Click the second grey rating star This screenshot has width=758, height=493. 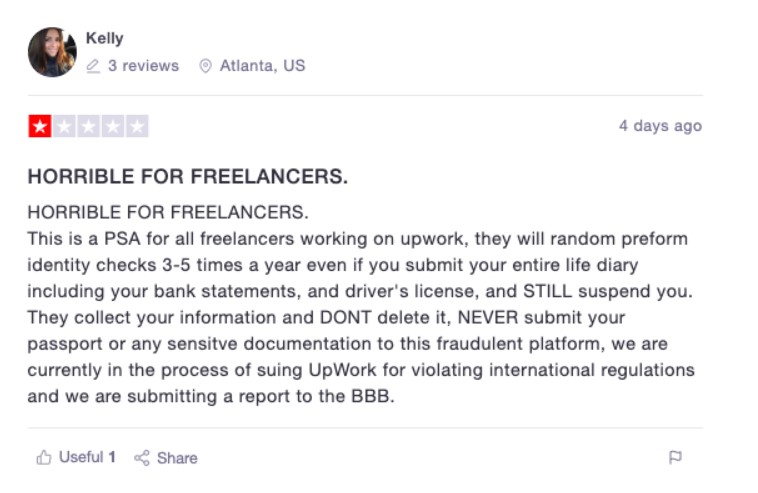pos(64,126)
